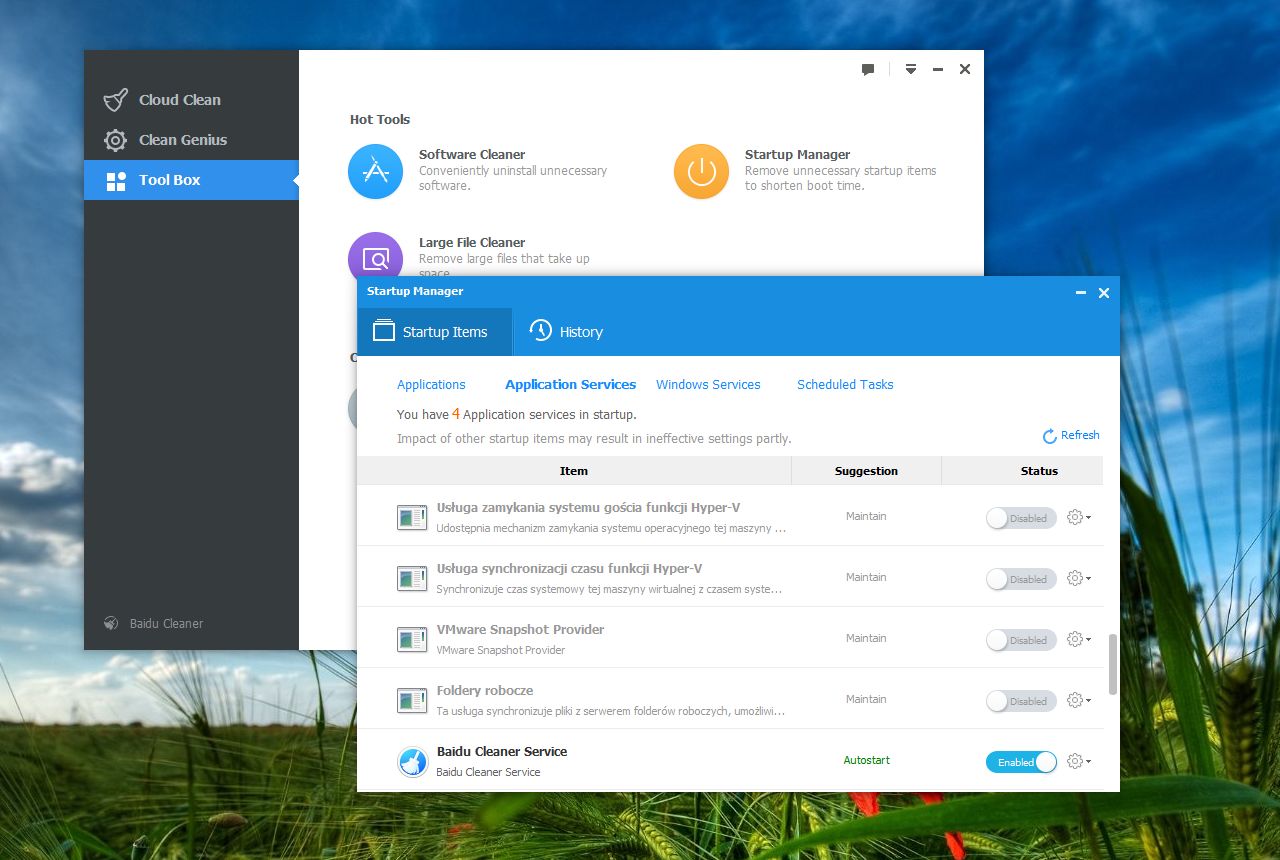Open the Windows Services sub-tab
Screen dimensions: 1280x860
[708, 385]
